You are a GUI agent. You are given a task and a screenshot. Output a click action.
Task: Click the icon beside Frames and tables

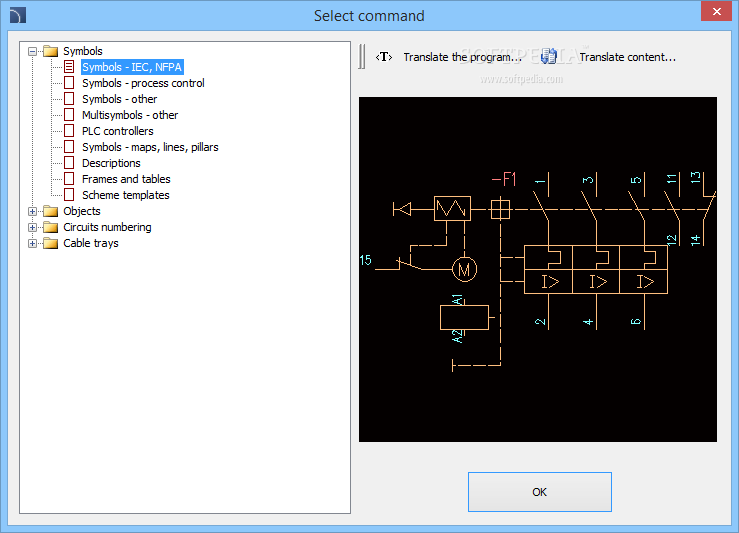click(69, 179)
